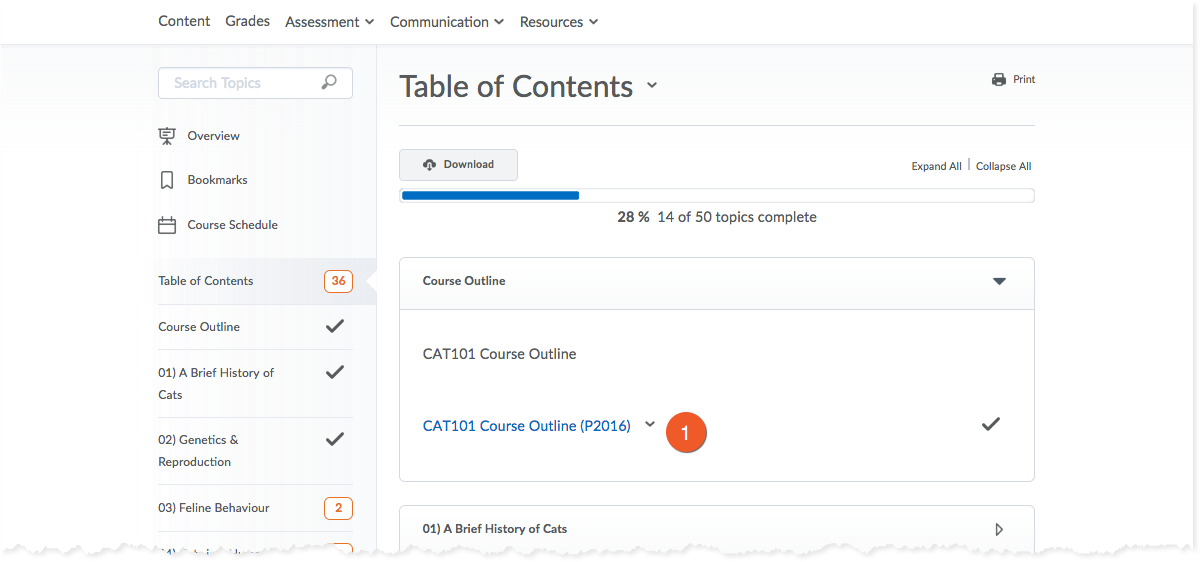Click the blue topics completion progress bar
This screenshot has height=562, width=1200.
490,195
